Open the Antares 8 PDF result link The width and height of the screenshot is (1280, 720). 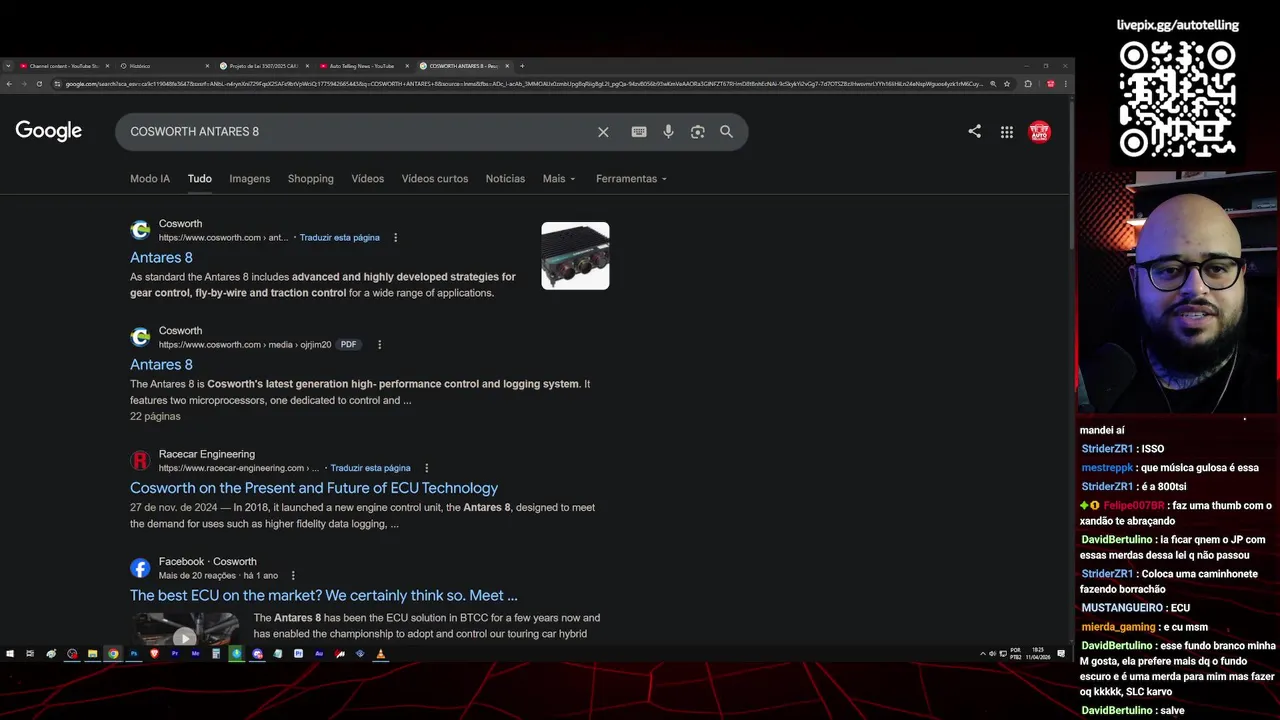pyautogui.click(x=161, y=365)
